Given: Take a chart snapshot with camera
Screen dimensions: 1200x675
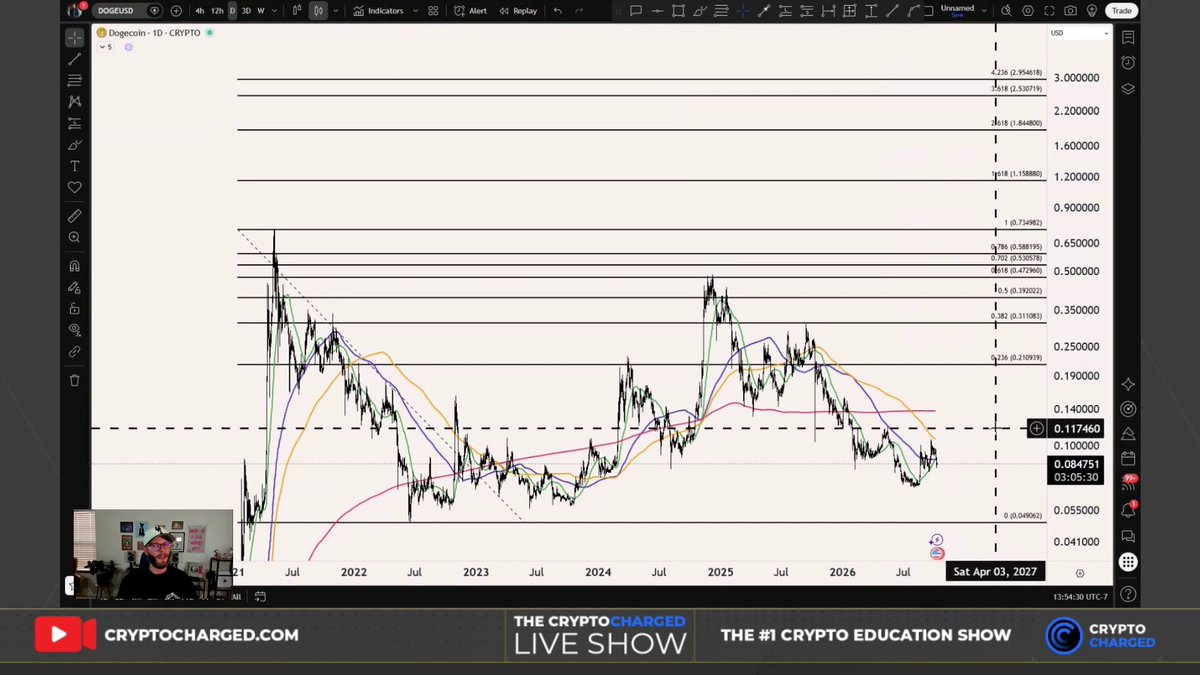Looking at the screenshot, I should pos(1071,11).
